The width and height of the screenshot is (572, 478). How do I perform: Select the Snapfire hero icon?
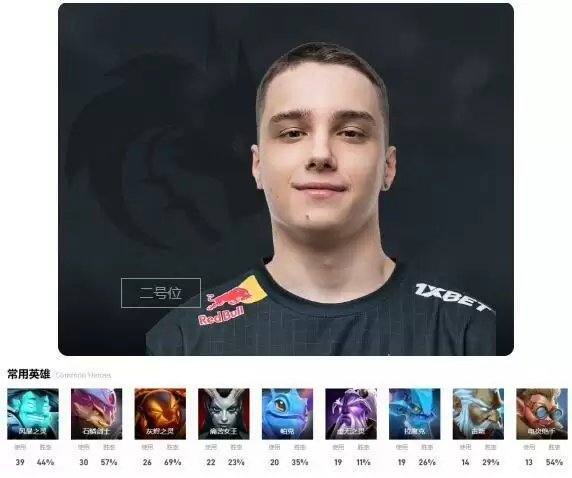(542, 413)
